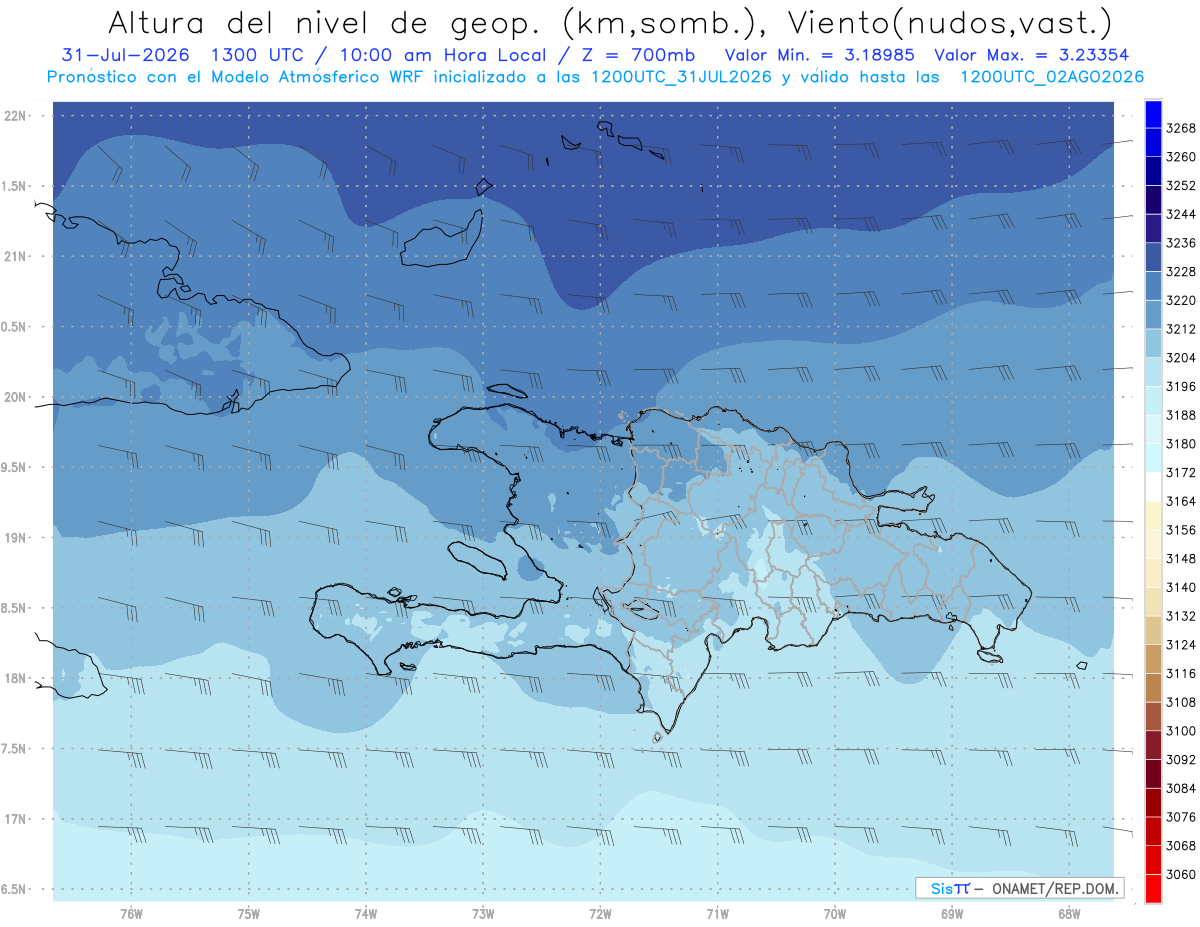Click the '68W' longitude label
This screenshot has height=927, width=1200.
1069,914
